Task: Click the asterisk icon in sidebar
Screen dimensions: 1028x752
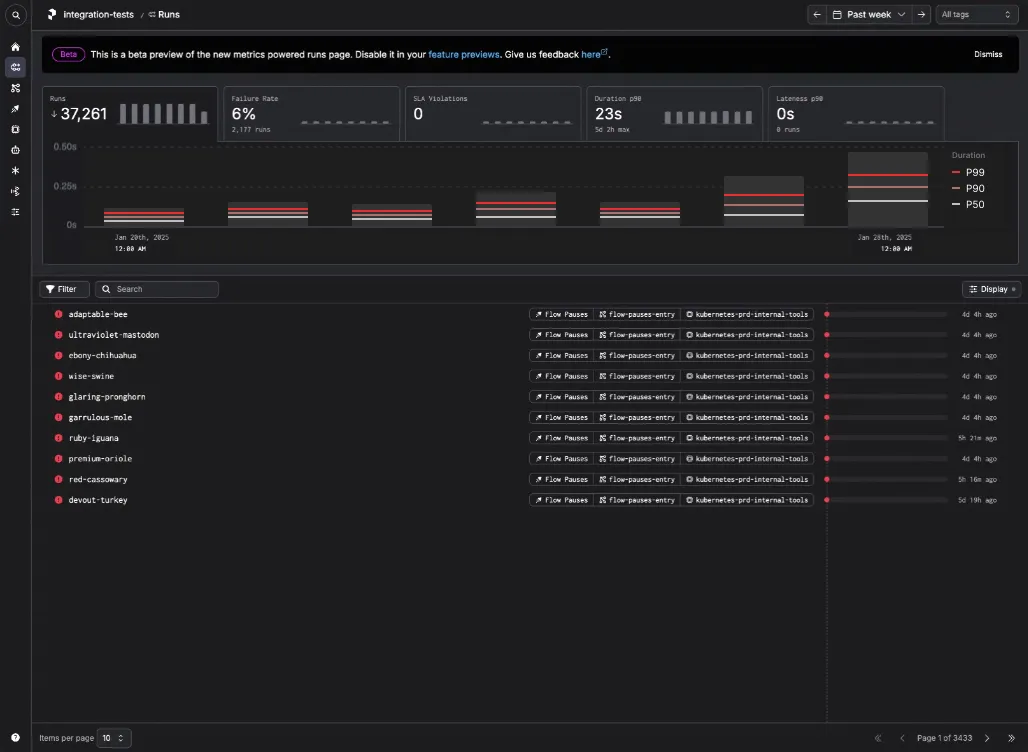Action: click(x=16, y=170)
